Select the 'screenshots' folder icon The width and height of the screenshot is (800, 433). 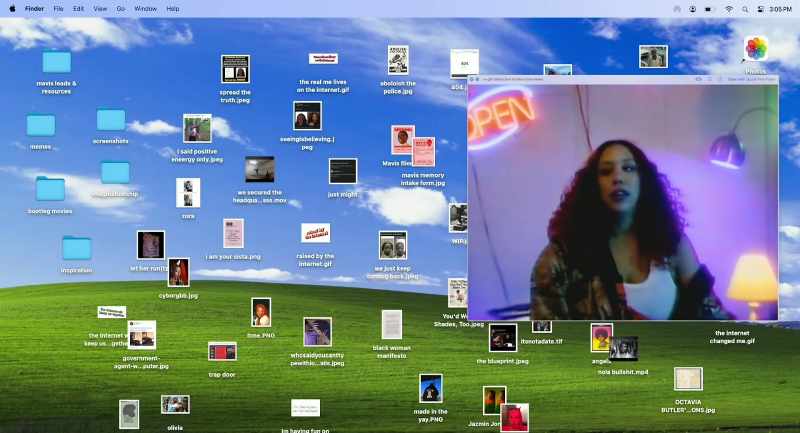(111, 120)
